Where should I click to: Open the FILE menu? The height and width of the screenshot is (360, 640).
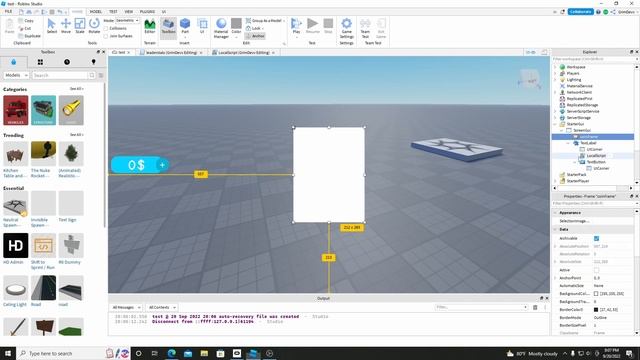[9, 11]
